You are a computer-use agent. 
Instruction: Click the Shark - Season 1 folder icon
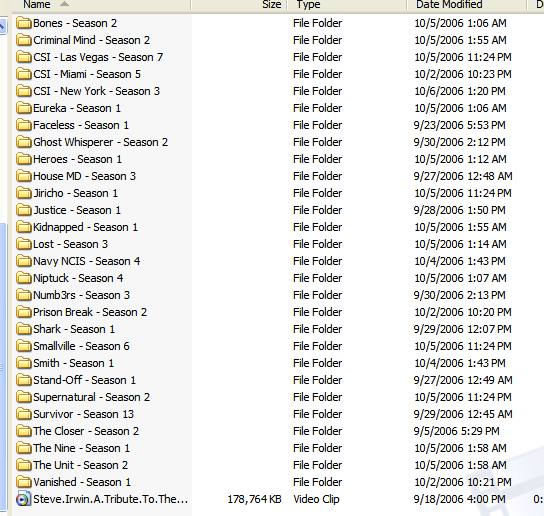pyautogui.click(x=24, y=329)
